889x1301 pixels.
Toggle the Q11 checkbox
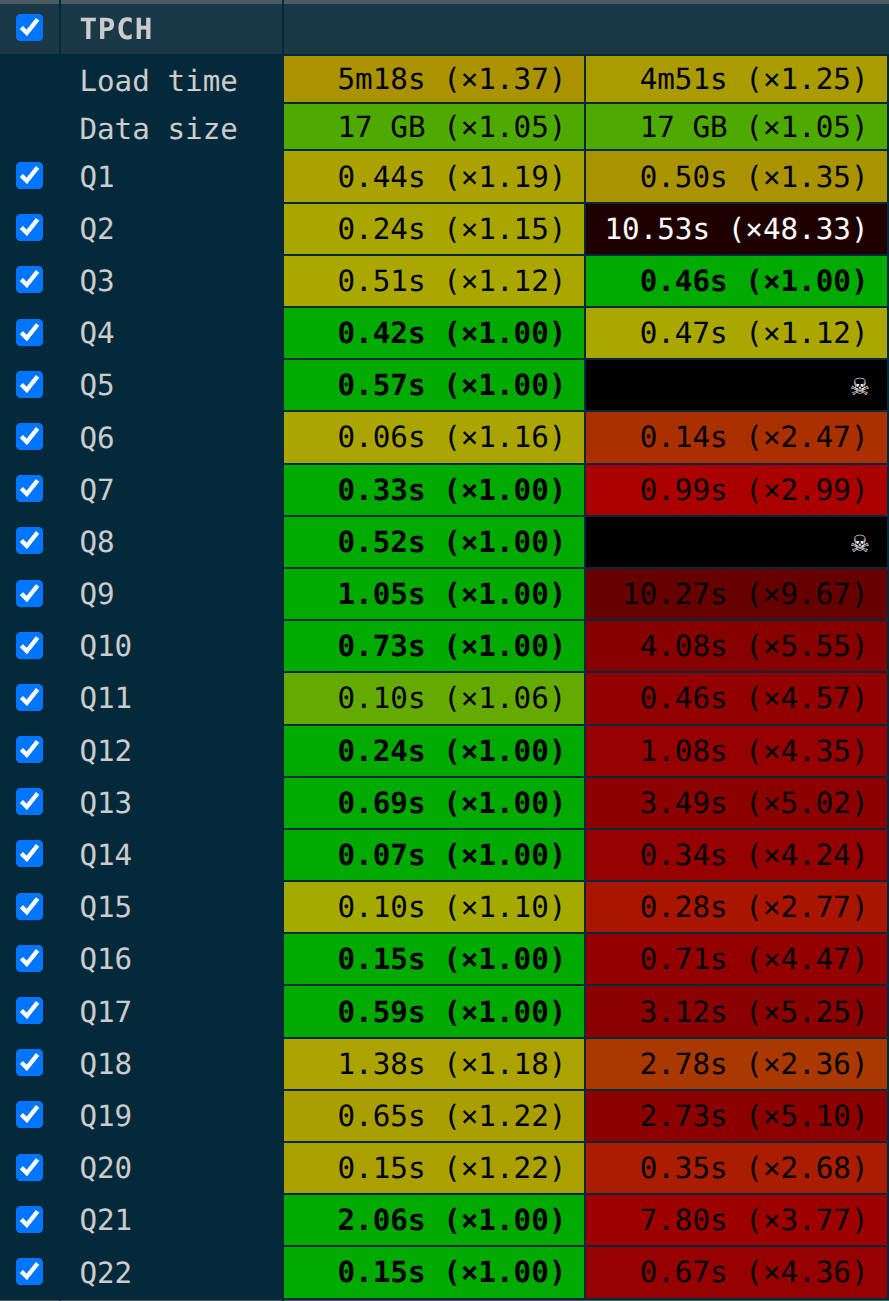tap(30, 697)
